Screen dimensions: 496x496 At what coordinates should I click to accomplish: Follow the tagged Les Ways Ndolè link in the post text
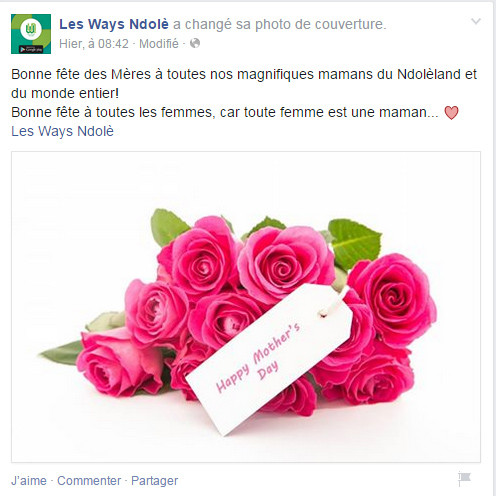coord(62,131)
